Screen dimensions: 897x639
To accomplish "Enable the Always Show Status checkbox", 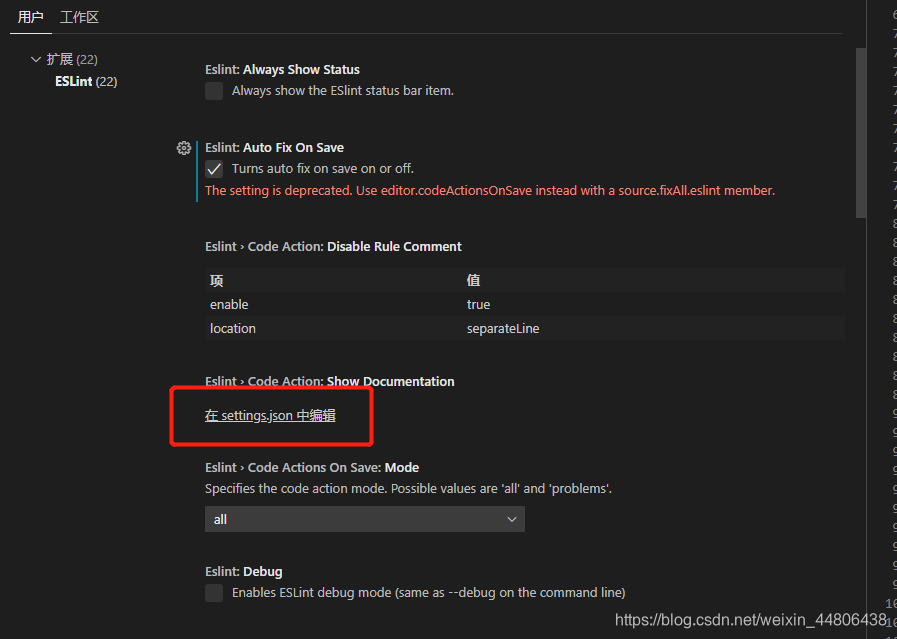I will 214,91.
